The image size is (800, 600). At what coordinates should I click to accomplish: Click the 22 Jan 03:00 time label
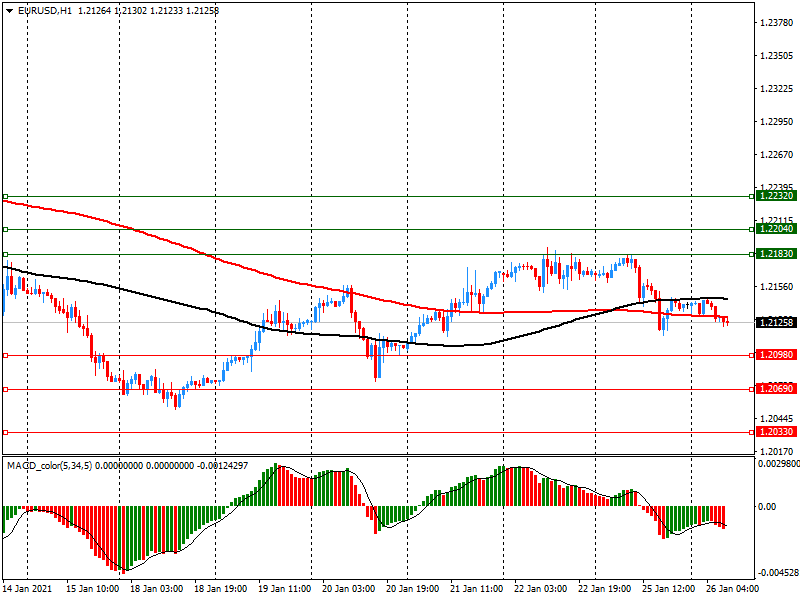tap(540, 588)
